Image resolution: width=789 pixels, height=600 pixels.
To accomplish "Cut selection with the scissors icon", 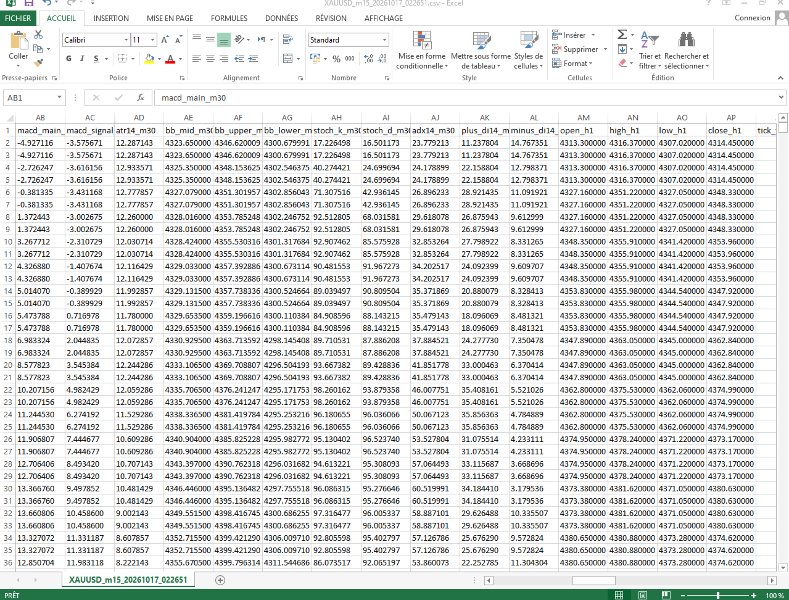I will pyautogui.click(x=38, y=35).
